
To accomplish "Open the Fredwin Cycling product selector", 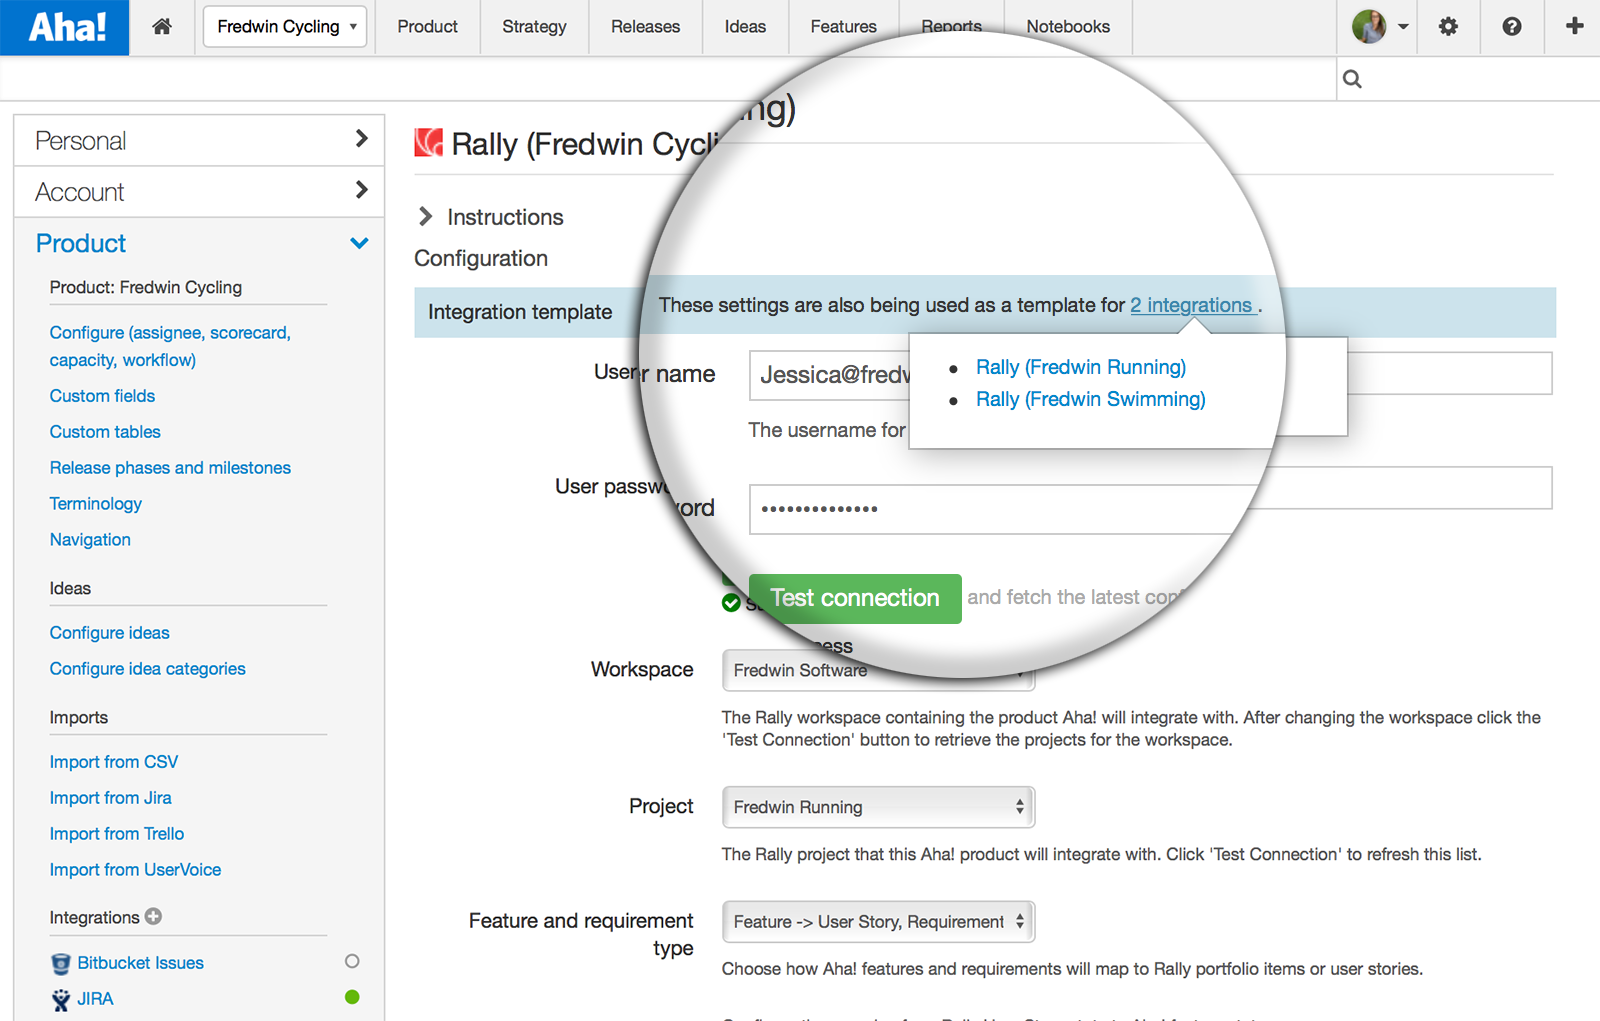I will [x=284, y=27].
